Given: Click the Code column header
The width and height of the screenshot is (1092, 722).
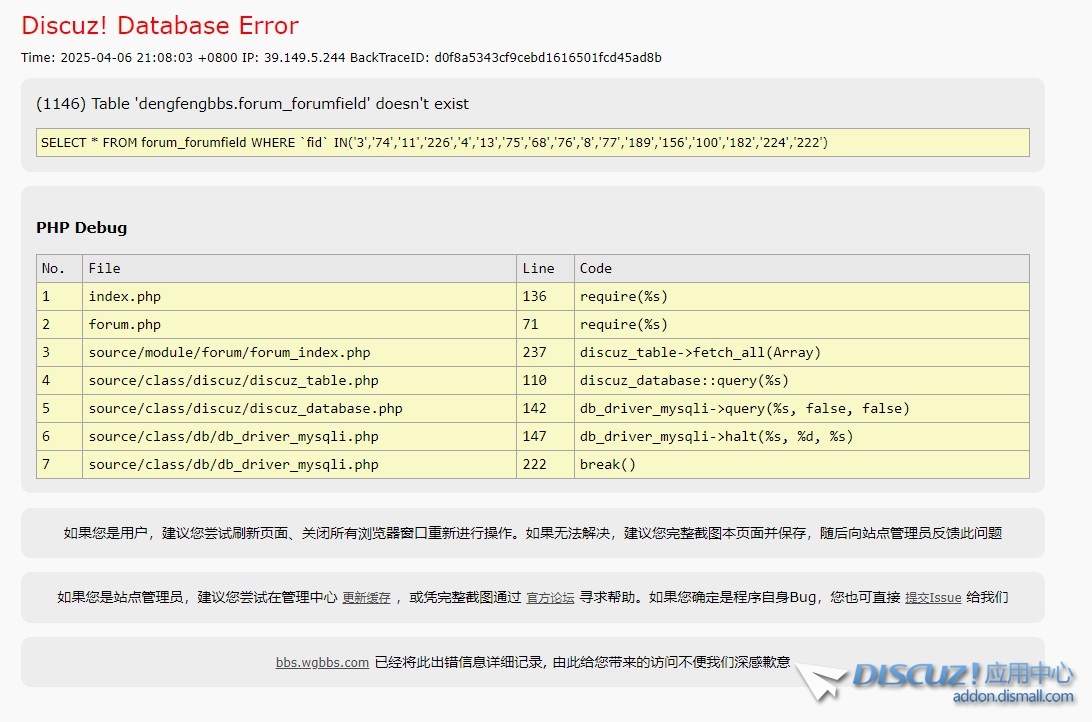Looking at the screenshot, I should coord(802,269).
